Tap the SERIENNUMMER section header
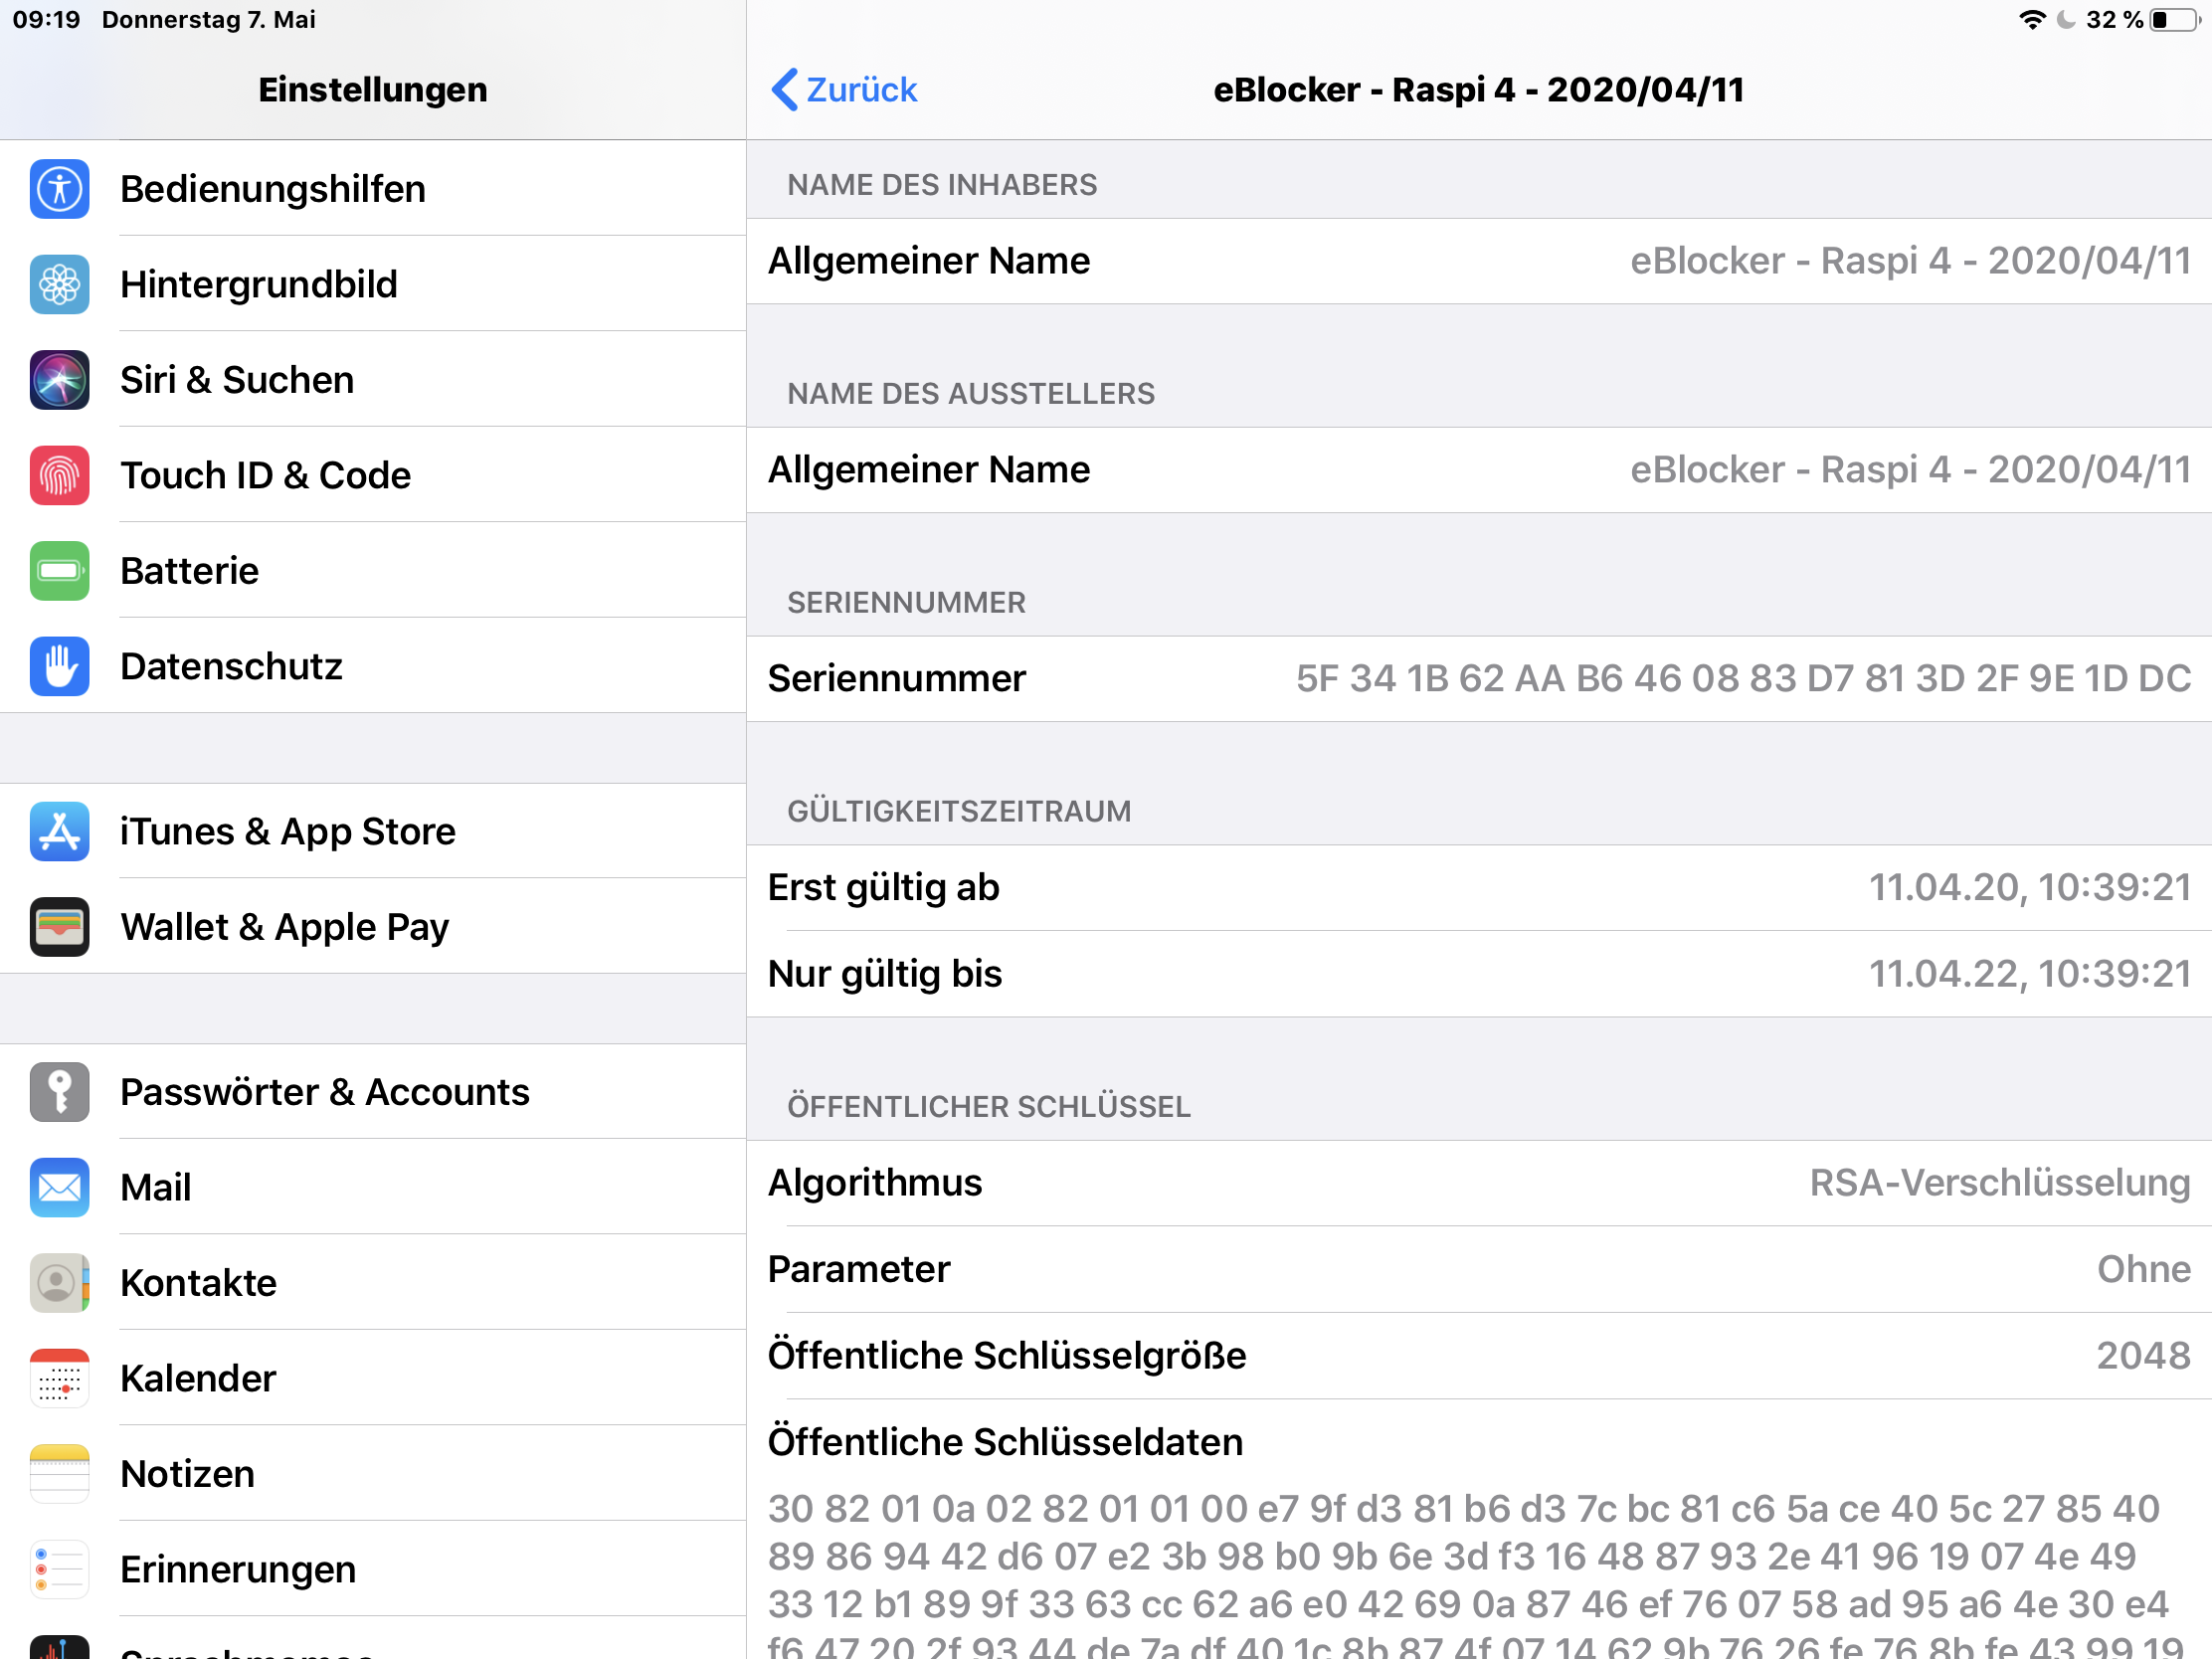This screenshot has height=1659, width=2212. point(906,603)
